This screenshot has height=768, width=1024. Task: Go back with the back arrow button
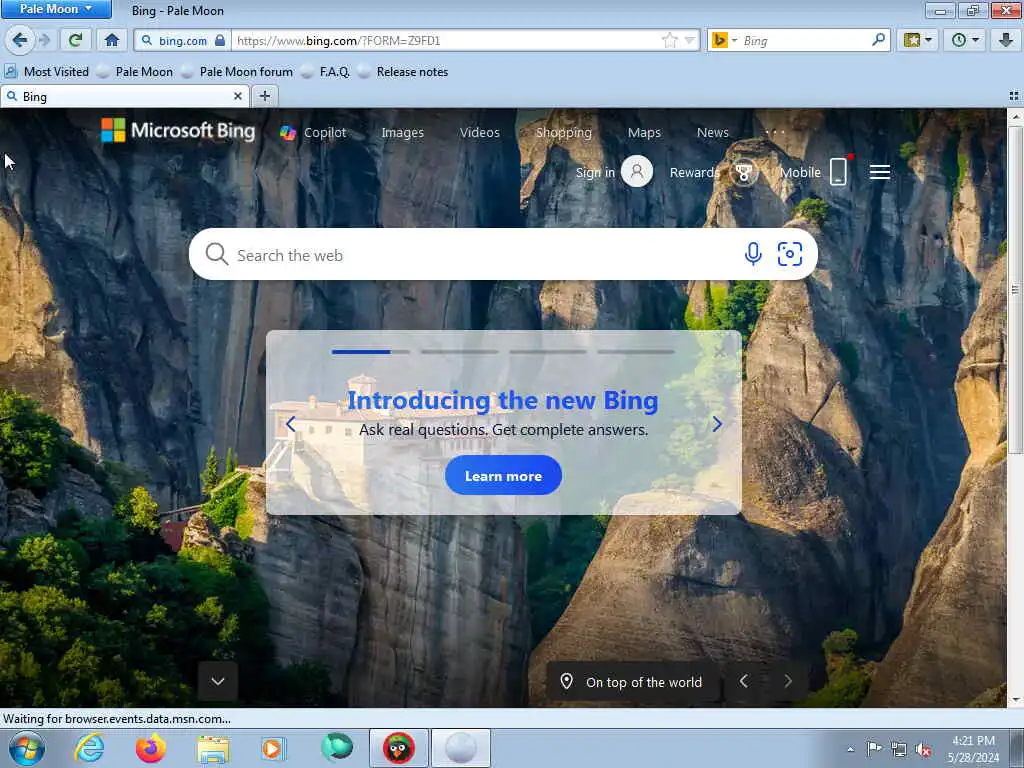click(20, 40)
